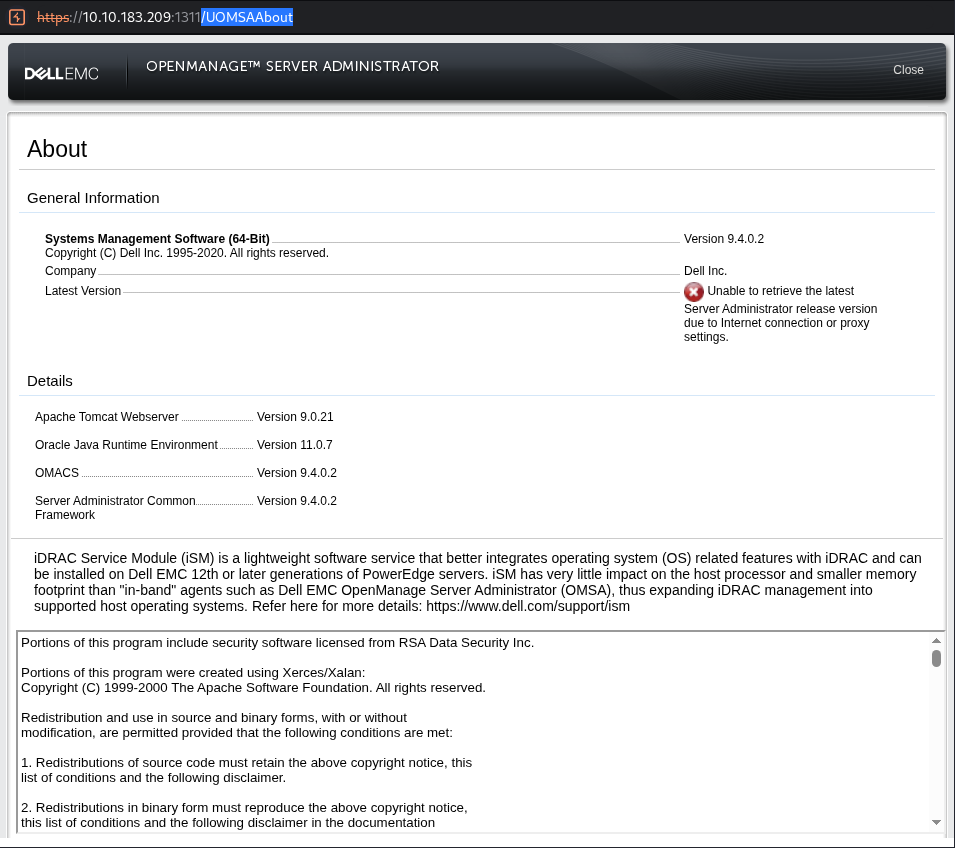Screen dimensions: 955x848
Task: Click the Details section heading
Action: (x=50, y=381)
